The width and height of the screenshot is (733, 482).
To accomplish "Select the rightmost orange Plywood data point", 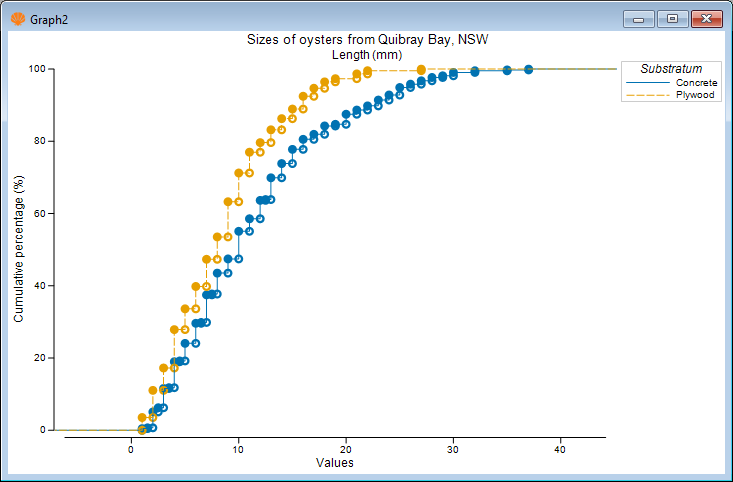I will pyautogui.click(x=421, y=70).
